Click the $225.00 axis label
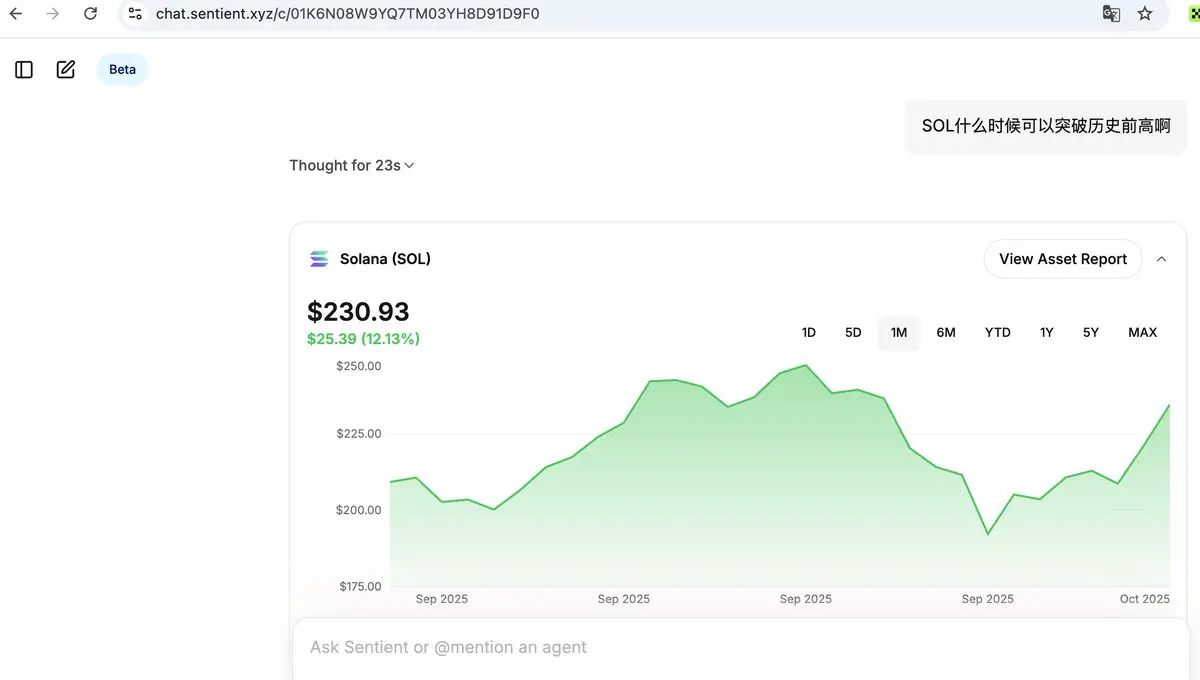 [x=358, y=433]
